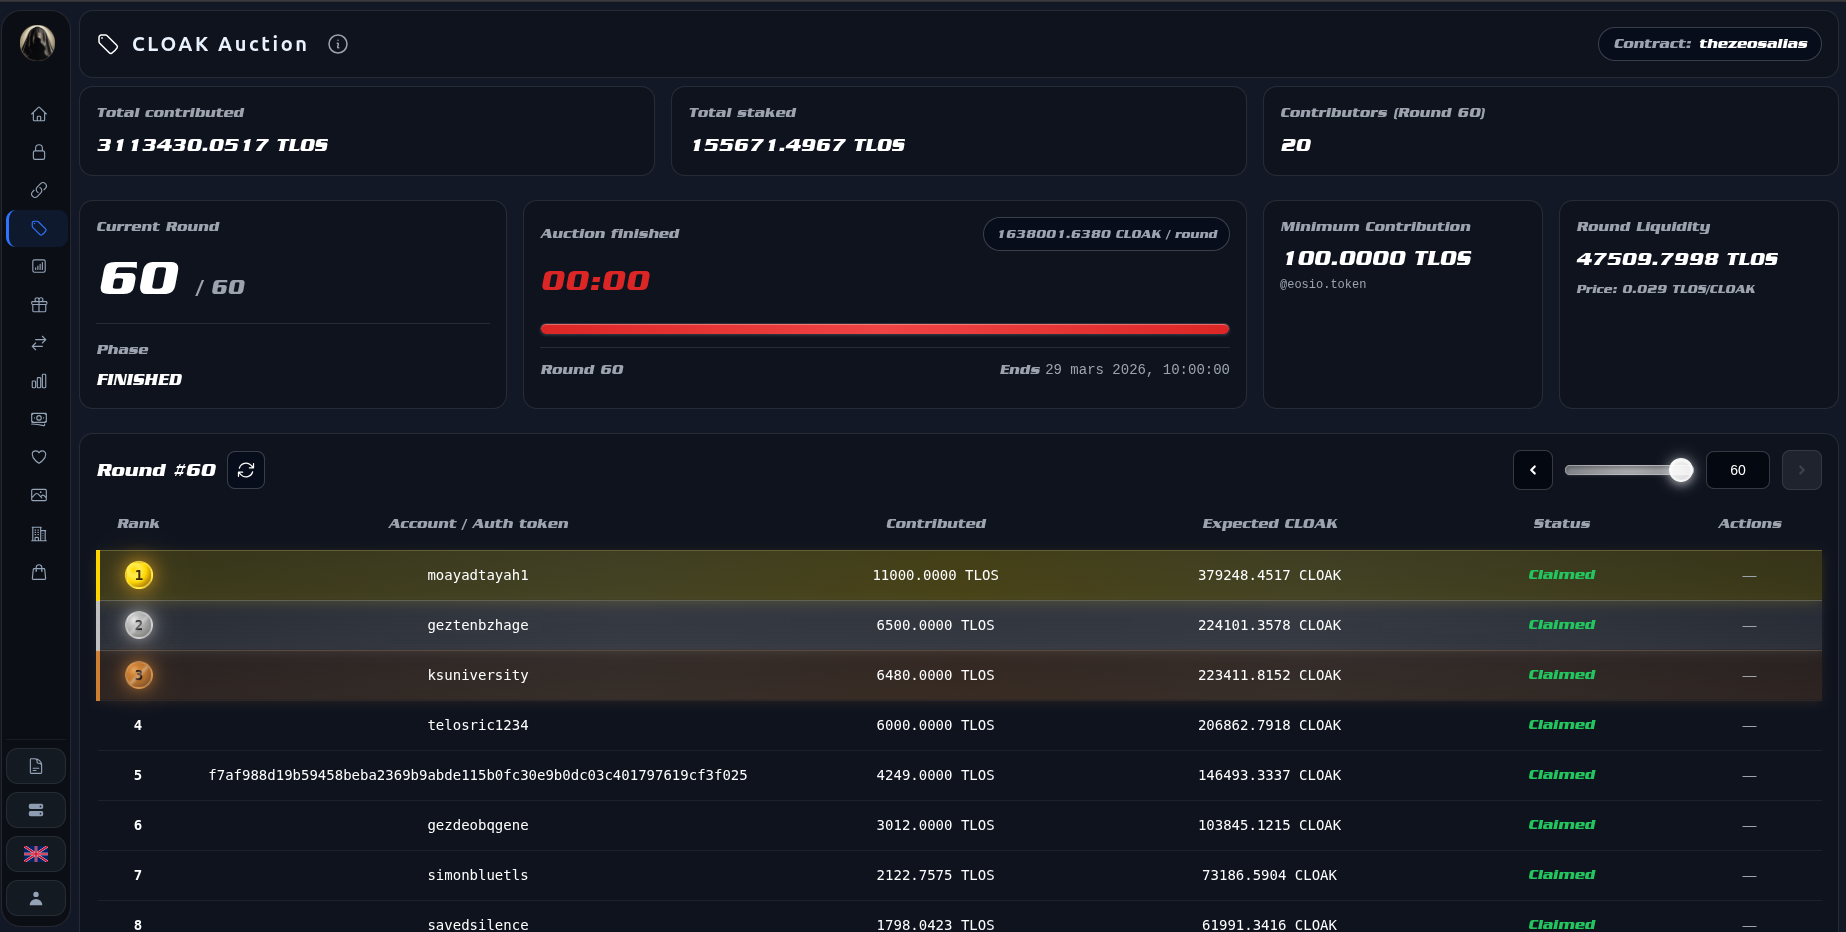Open the gift box sidebar icon
The width and height of the screenshot is (1846, 932).
(39, 305)
